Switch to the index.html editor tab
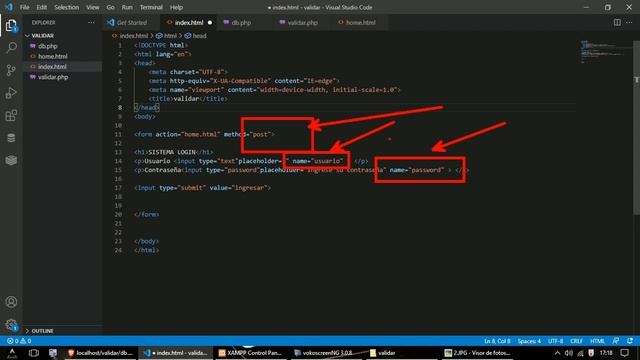This screenshot has height=360, width=640. (x=189, y=22)
